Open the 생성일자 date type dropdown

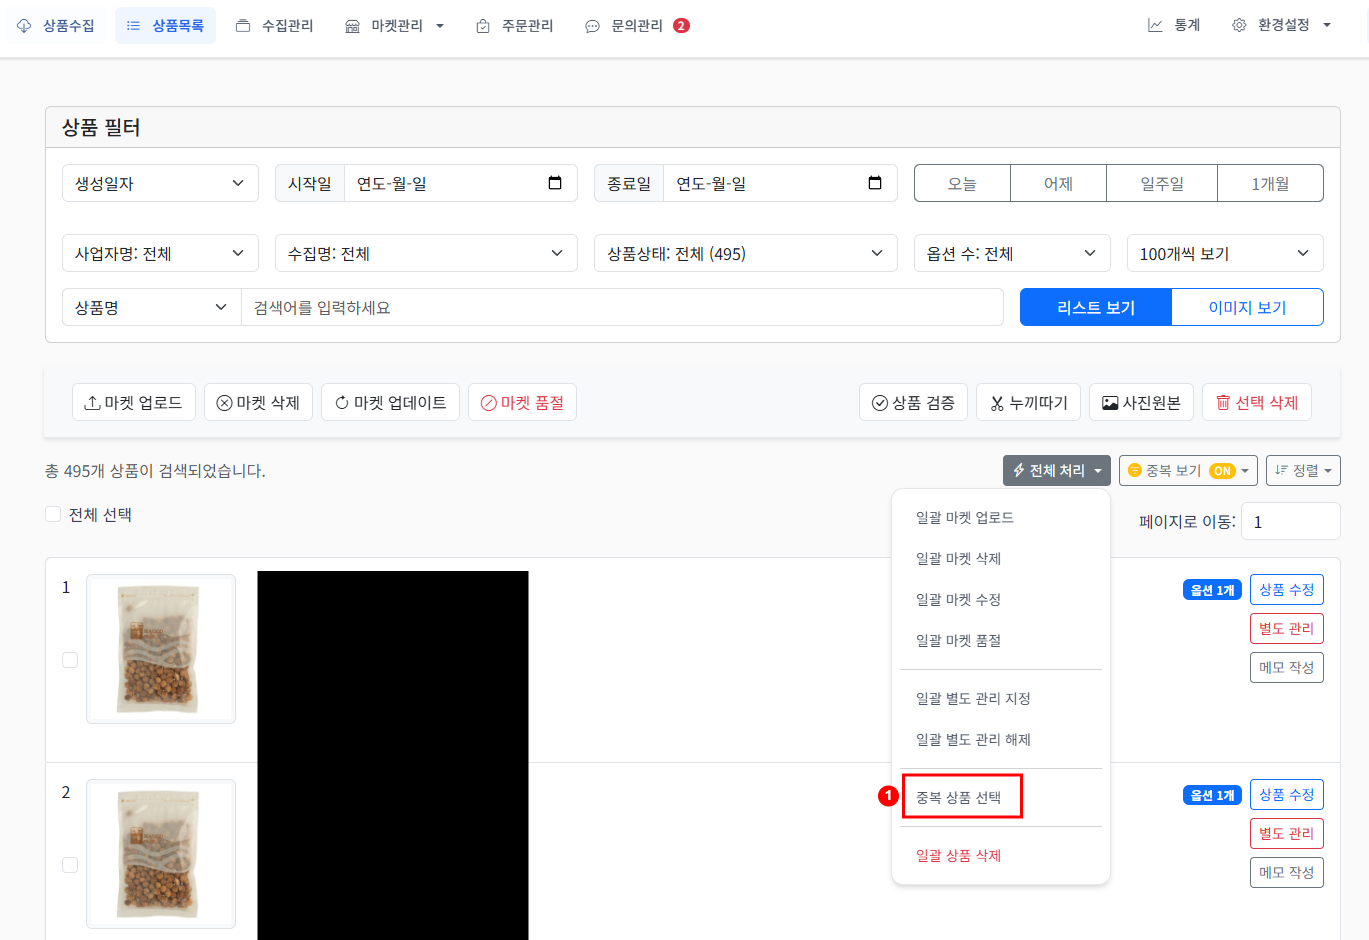pyautogui.click(x=160, y=183)
